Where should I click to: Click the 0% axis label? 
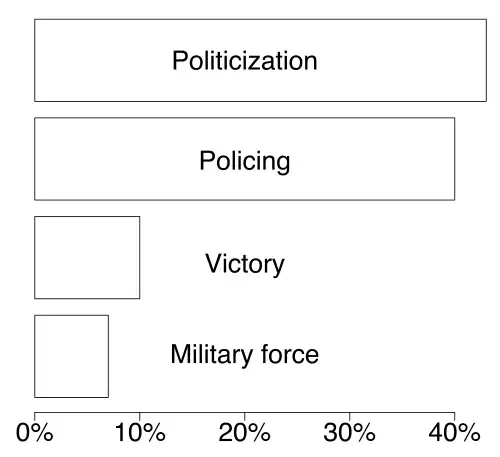coord(34,433)
